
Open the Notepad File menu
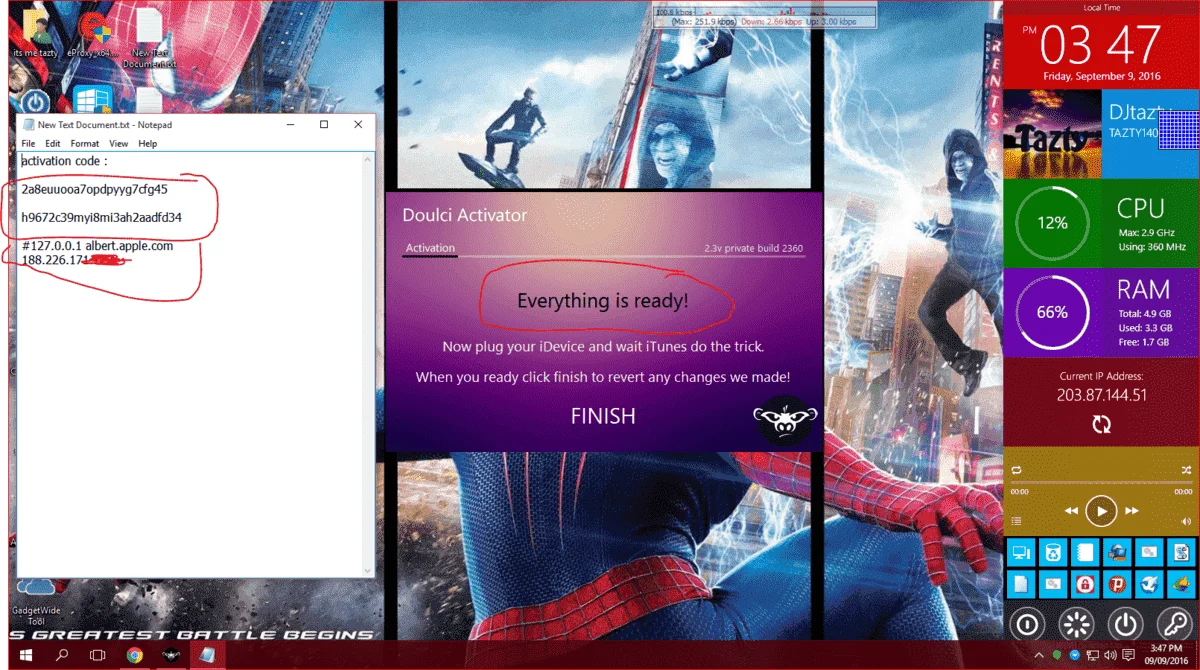click(x=28, y=144)
